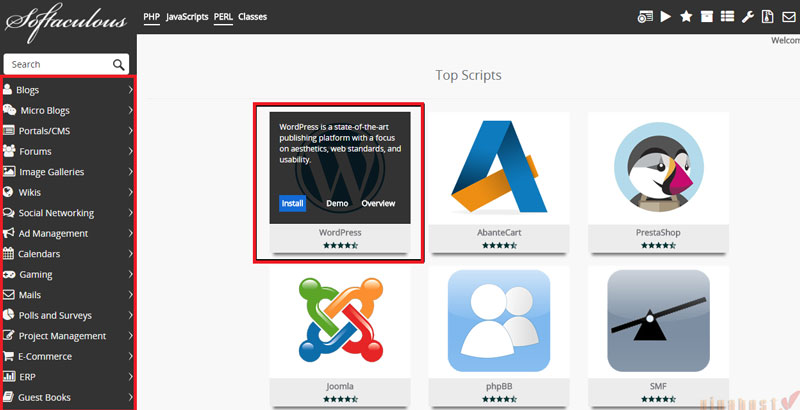The width and height of the screenshot is (800, 410).
Task: Open the control panel icon in header
Action: click(x=645, y=17)
